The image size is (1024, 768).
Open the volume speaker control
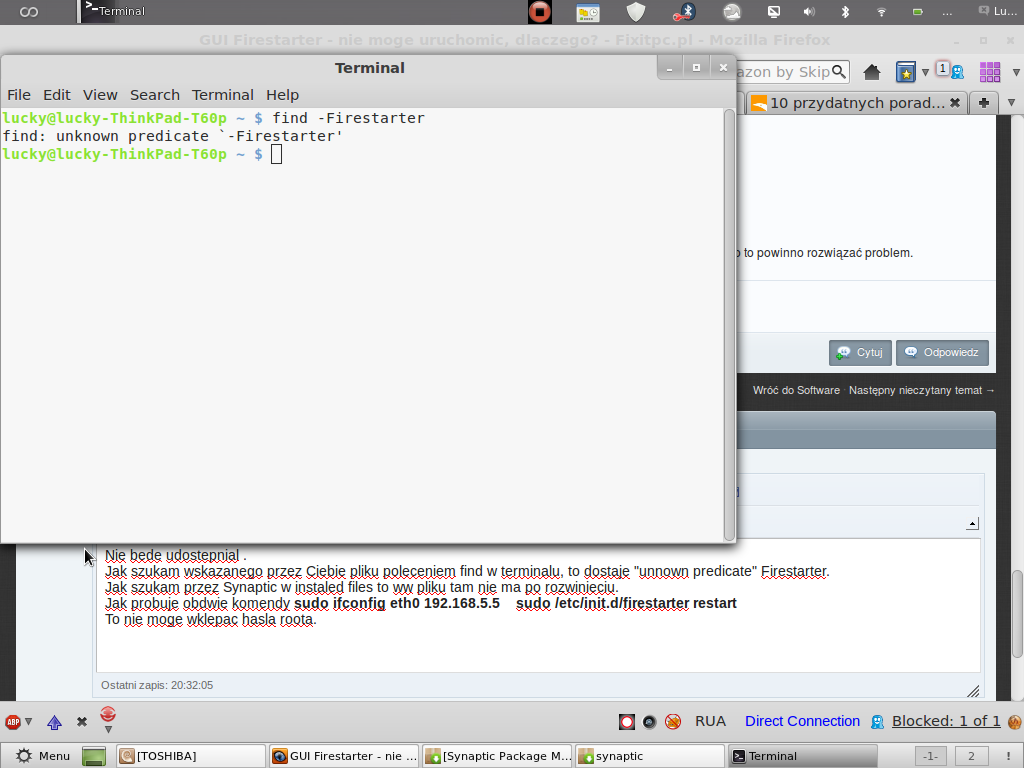[809, 12]
